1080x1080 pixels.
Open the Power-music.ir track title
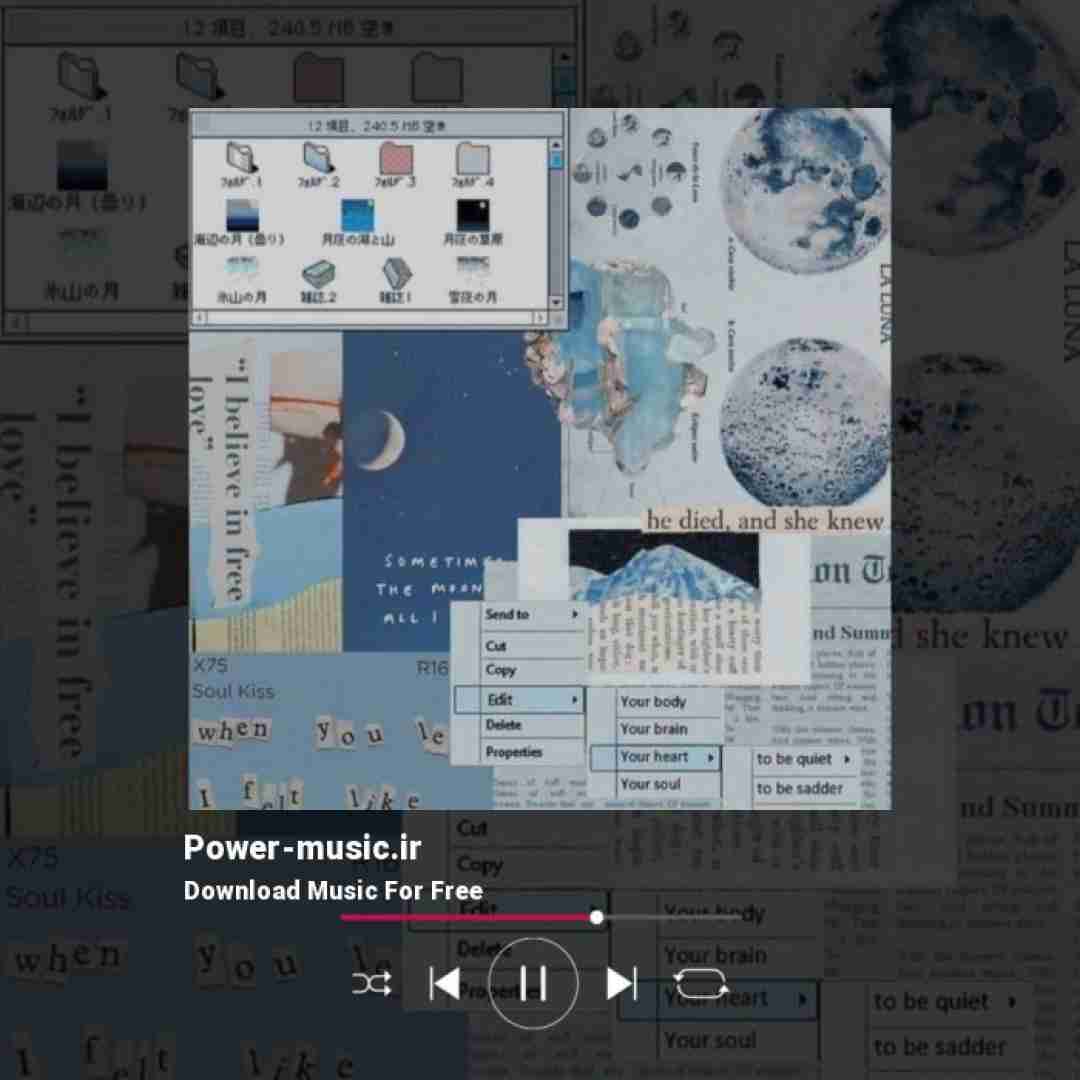tap(302, 848)
